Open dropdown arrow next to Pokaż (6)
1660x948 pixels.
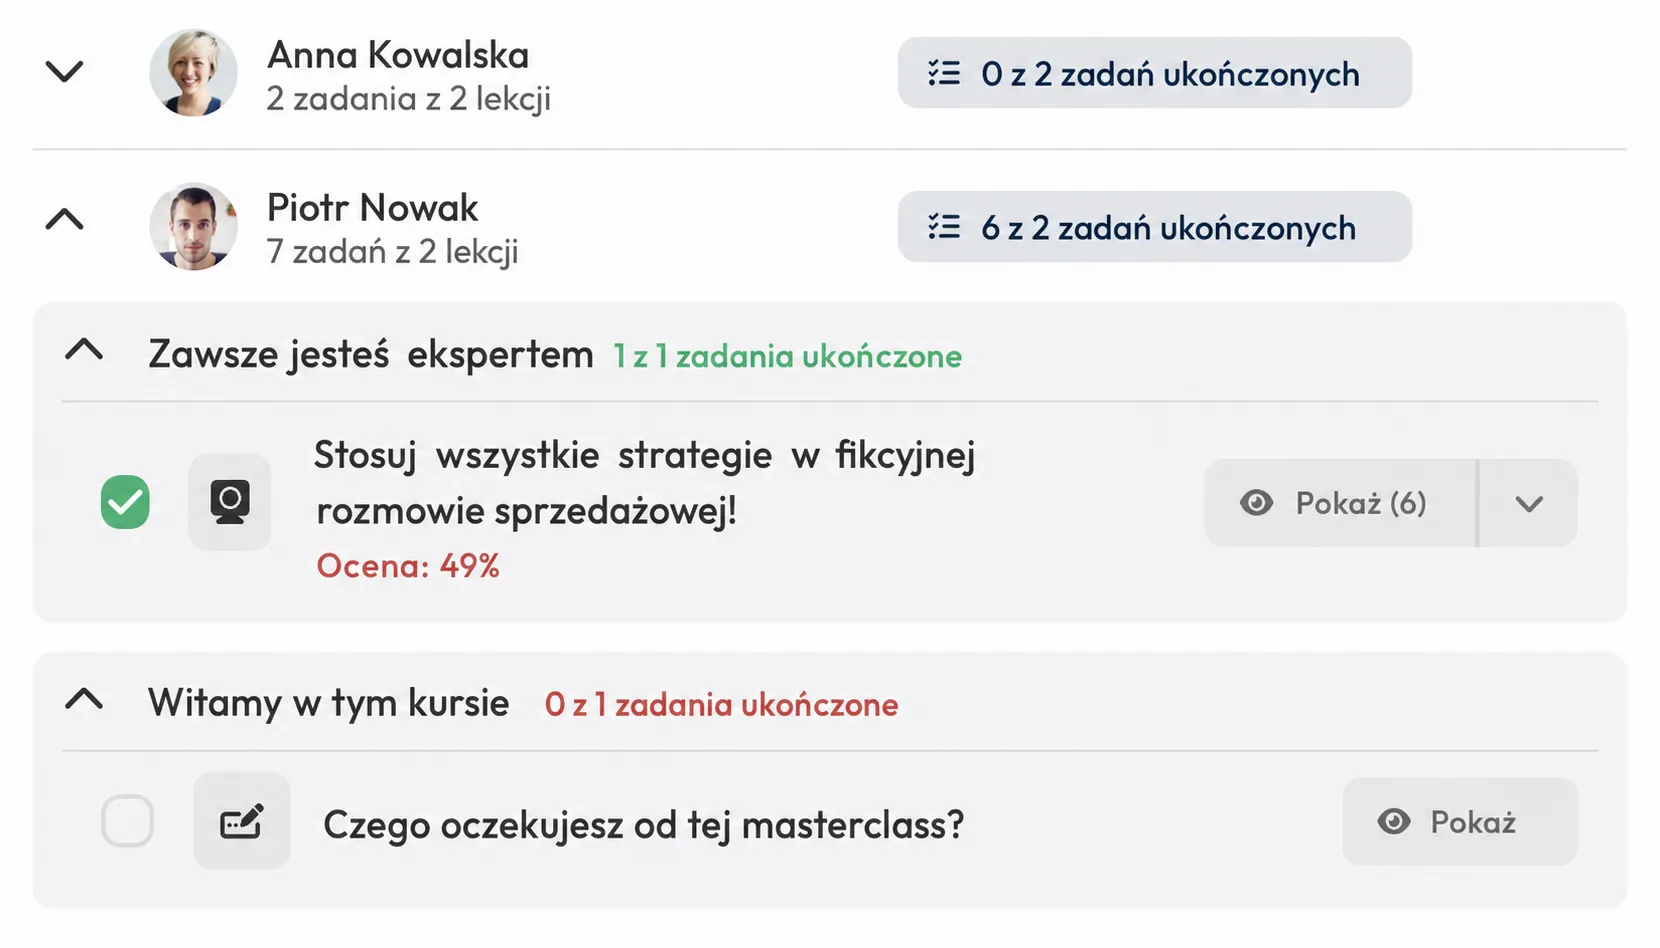click(1528, 503)
